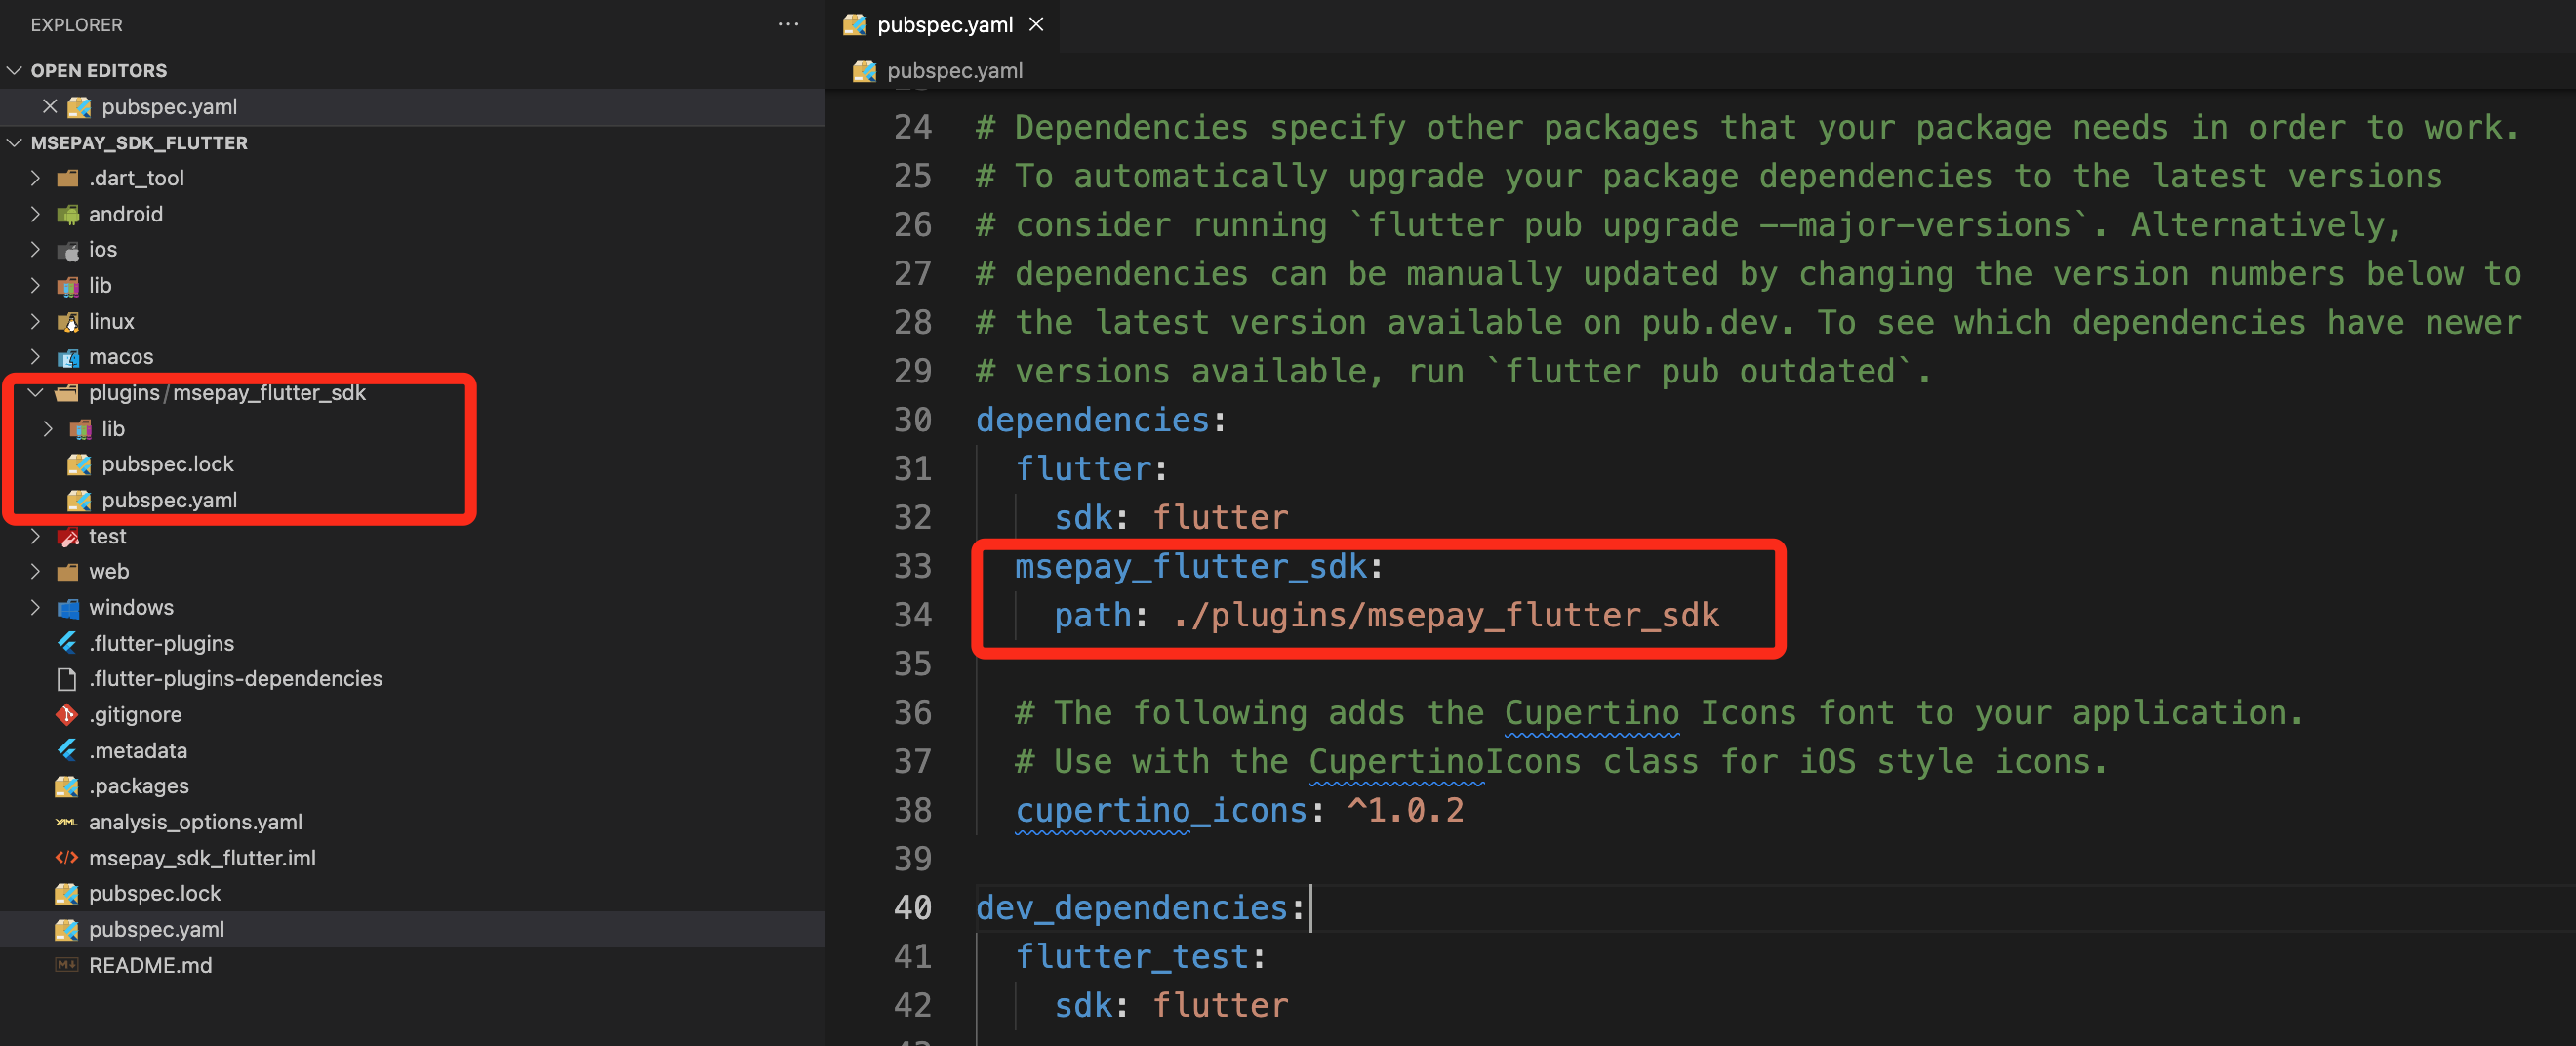Collapse the MSEPAY_SDK_FLUTTER project section

point(15,142)
